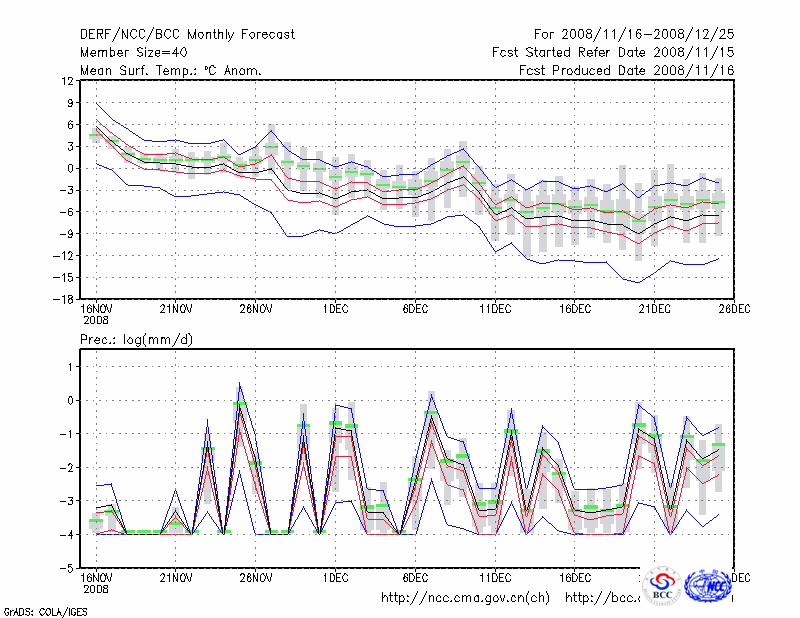Open the ncc.cma.gov.cn URL text
This screenshot has width=800, height=618.
[x=465, y=598]
